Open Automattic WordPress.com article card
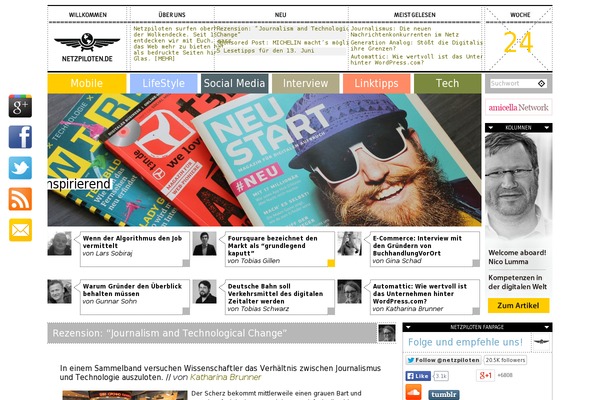Viewport: 600px width, 400px height. point(420,294)
